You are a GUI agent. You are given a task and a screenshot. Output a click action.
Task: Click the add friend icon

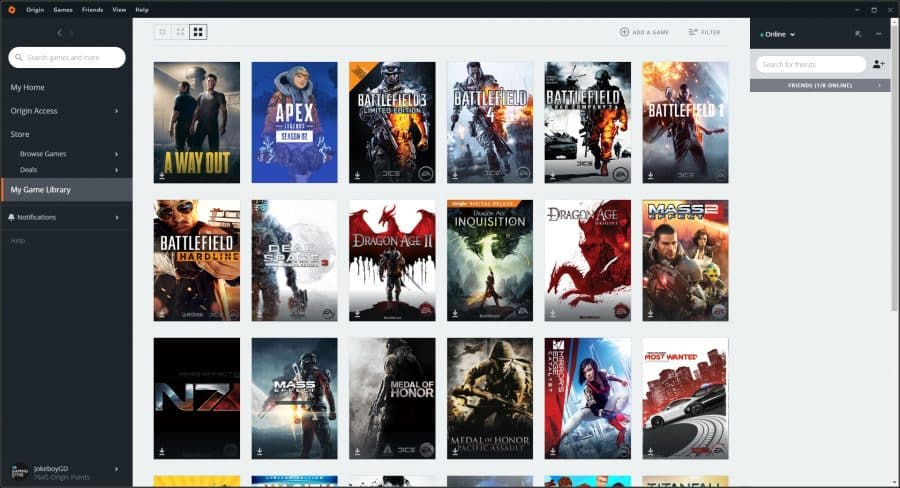click(x=878, y=64)
